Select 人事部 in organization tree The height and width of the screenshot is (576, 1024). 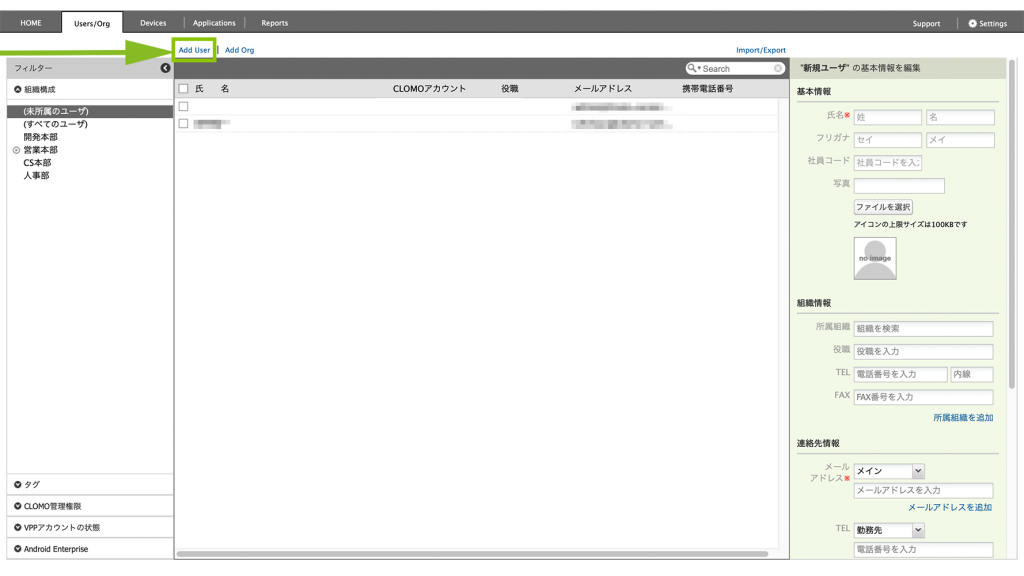click(37, 176)
